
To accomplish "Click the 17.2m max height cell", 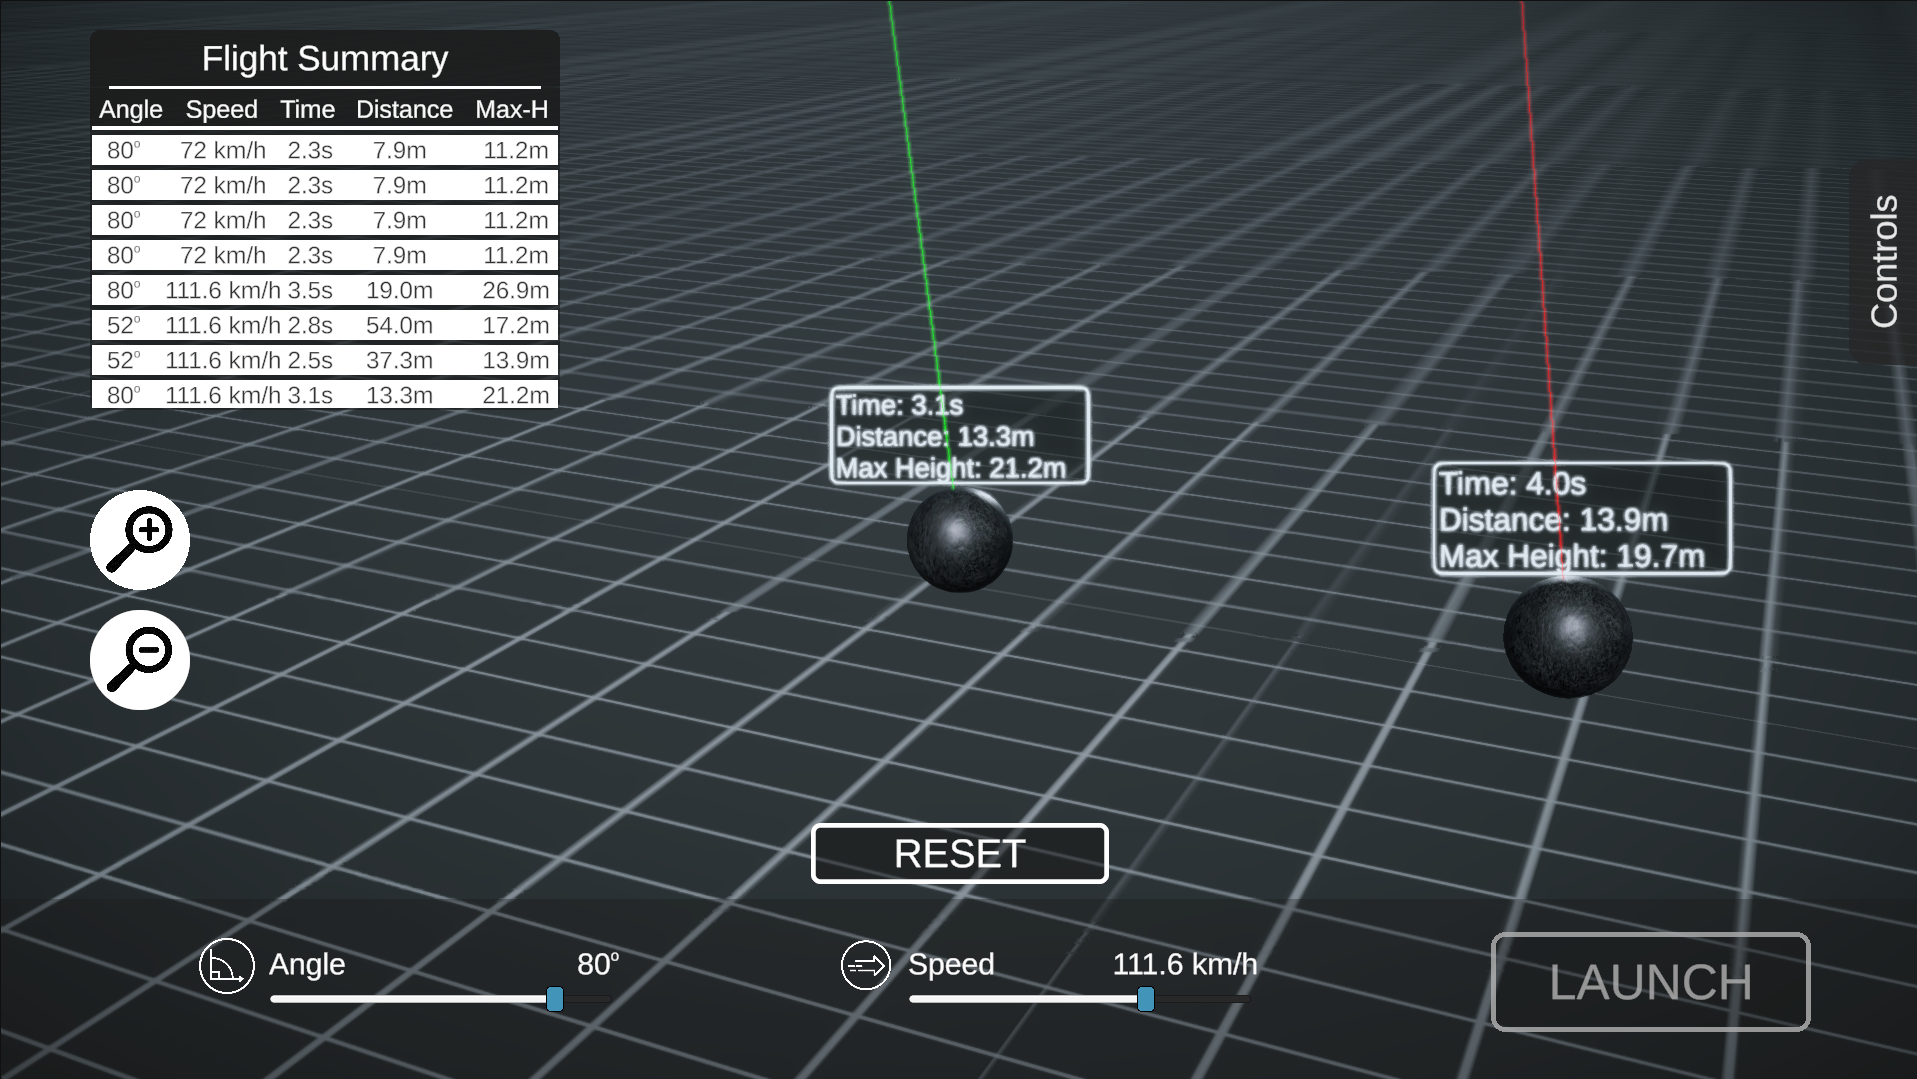I will click(x=516, y=325).
